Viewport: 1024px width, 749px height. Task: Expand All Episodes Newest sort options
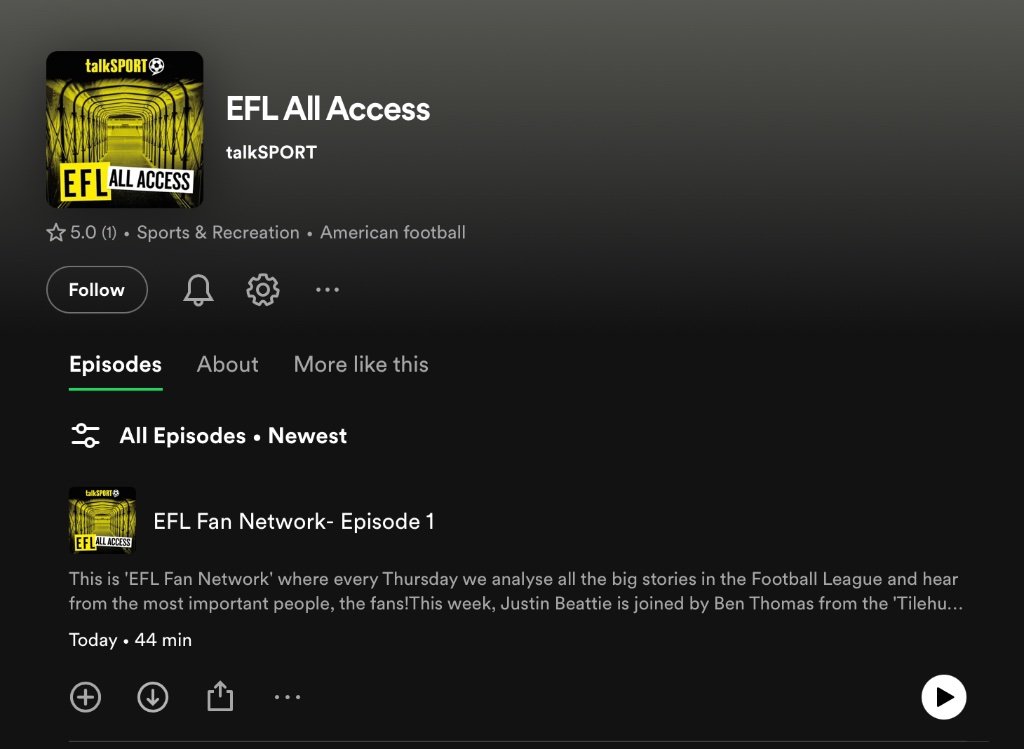[x=233, y=436]
